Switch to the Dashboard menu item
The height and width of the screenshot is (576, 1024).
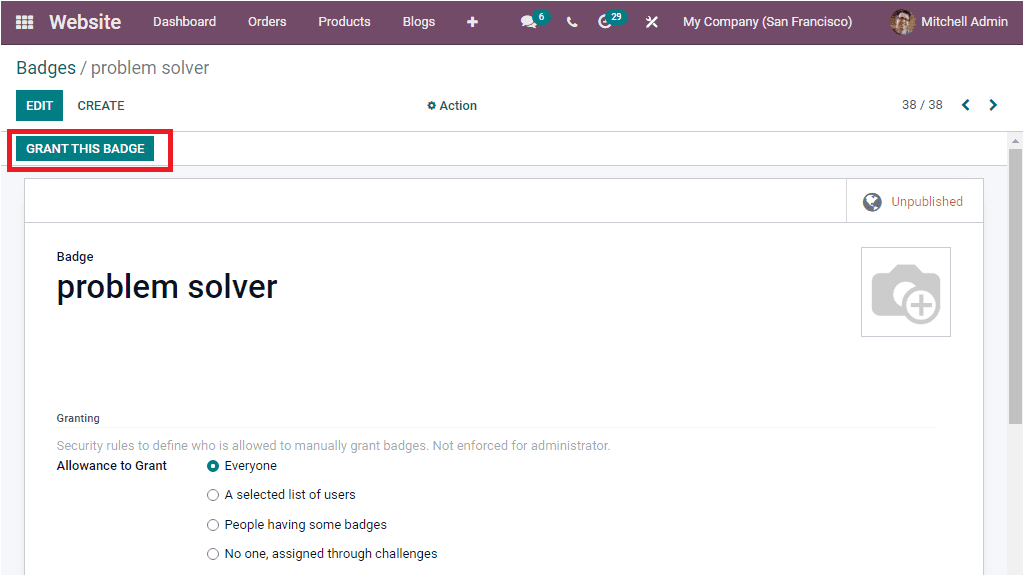[184, 21]
